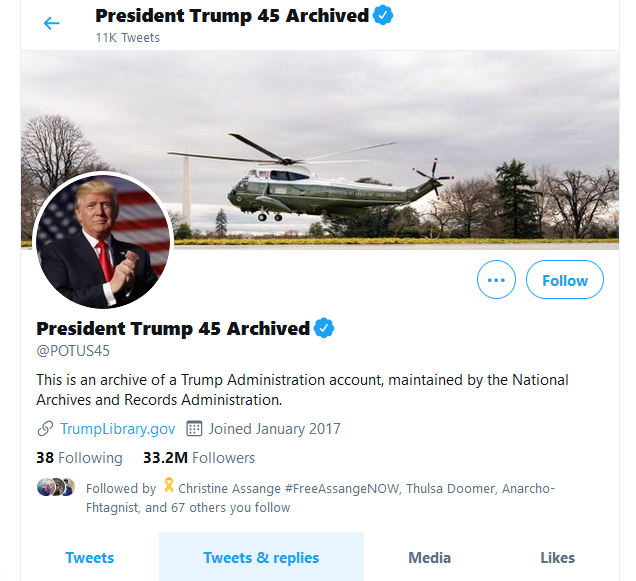Click the verified badge beside the profile name

[324, 328]
